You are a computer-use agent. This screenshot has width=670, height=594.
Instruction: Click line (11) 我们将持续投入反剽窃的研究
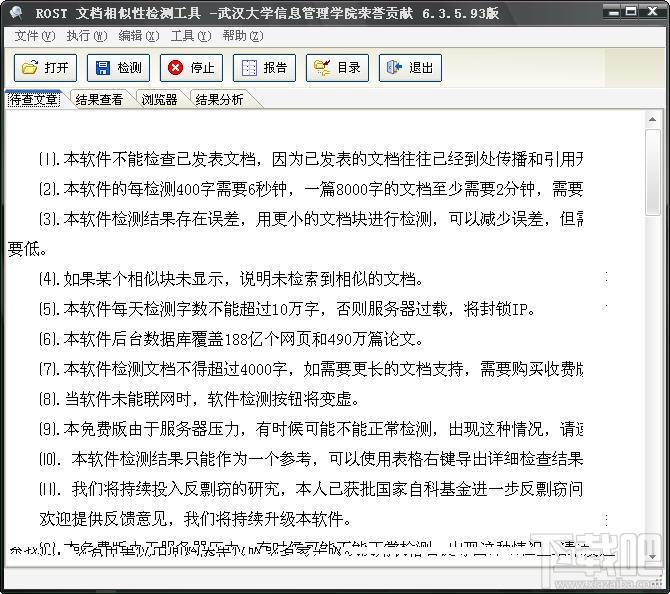(311, 489)
